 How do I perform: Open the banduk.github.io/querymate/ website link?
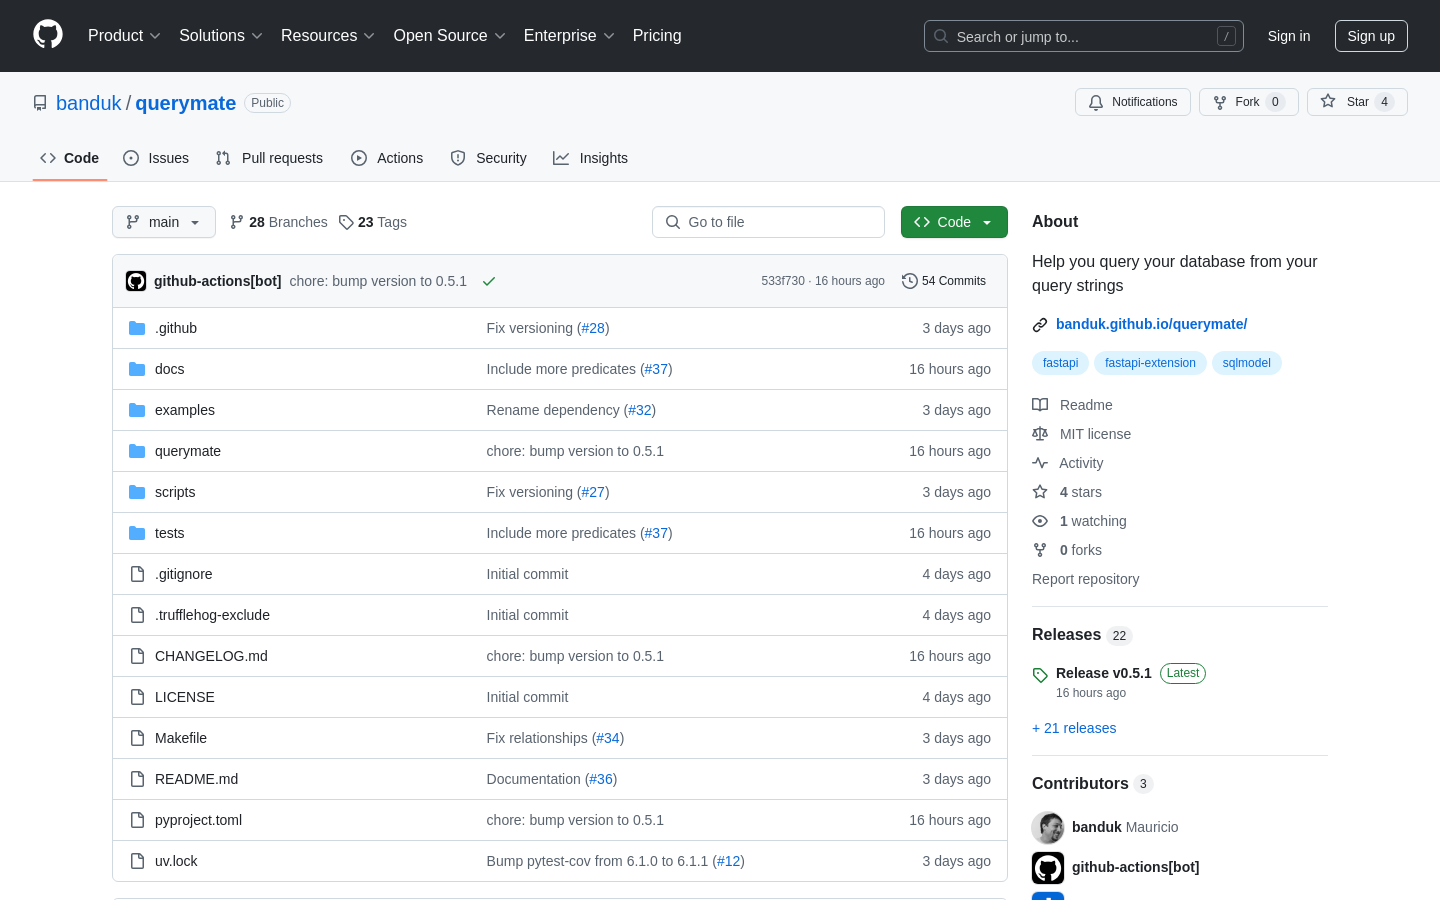tap(1152, 324)
